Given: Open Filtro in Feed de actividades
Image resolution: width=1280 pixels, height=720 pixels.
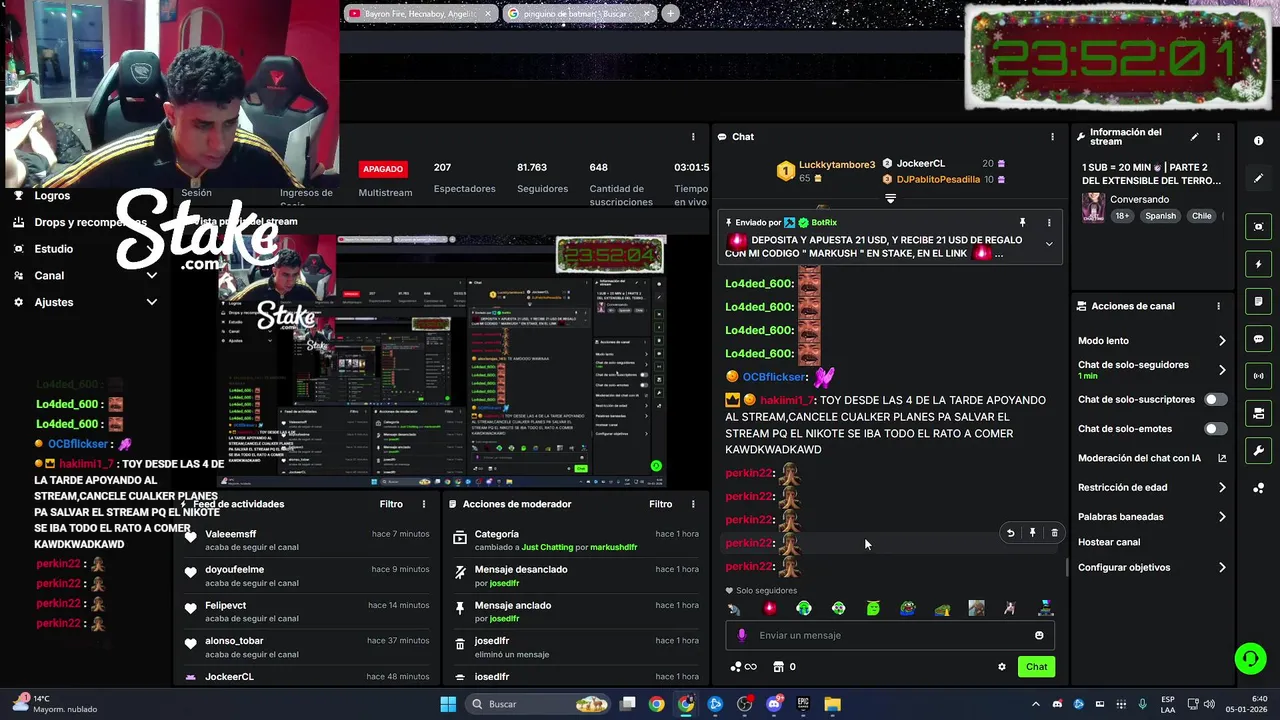Looking at the screenshot, I should click(391, 504).
